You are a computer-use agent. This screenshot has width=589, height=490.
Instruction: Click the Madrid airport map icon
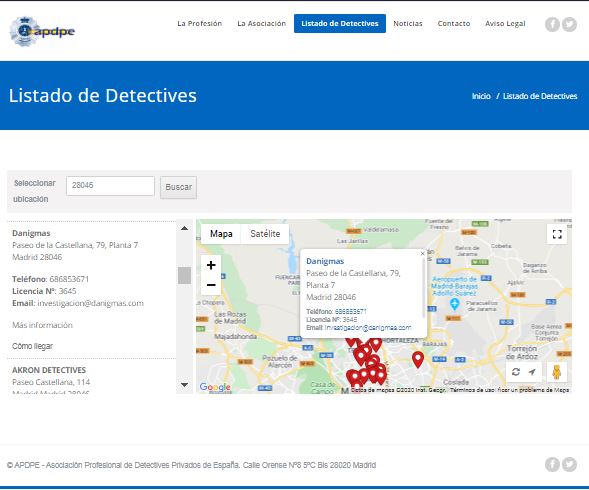(455, 304)
